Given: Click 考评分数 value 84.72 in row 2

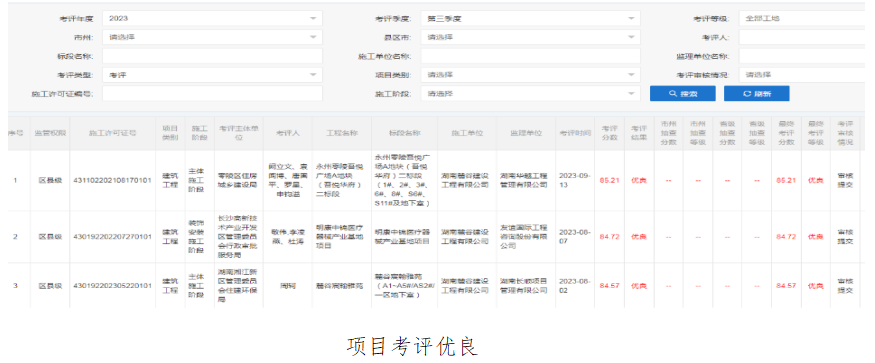Looking at the screenshot, I should (x=610, y=237).
